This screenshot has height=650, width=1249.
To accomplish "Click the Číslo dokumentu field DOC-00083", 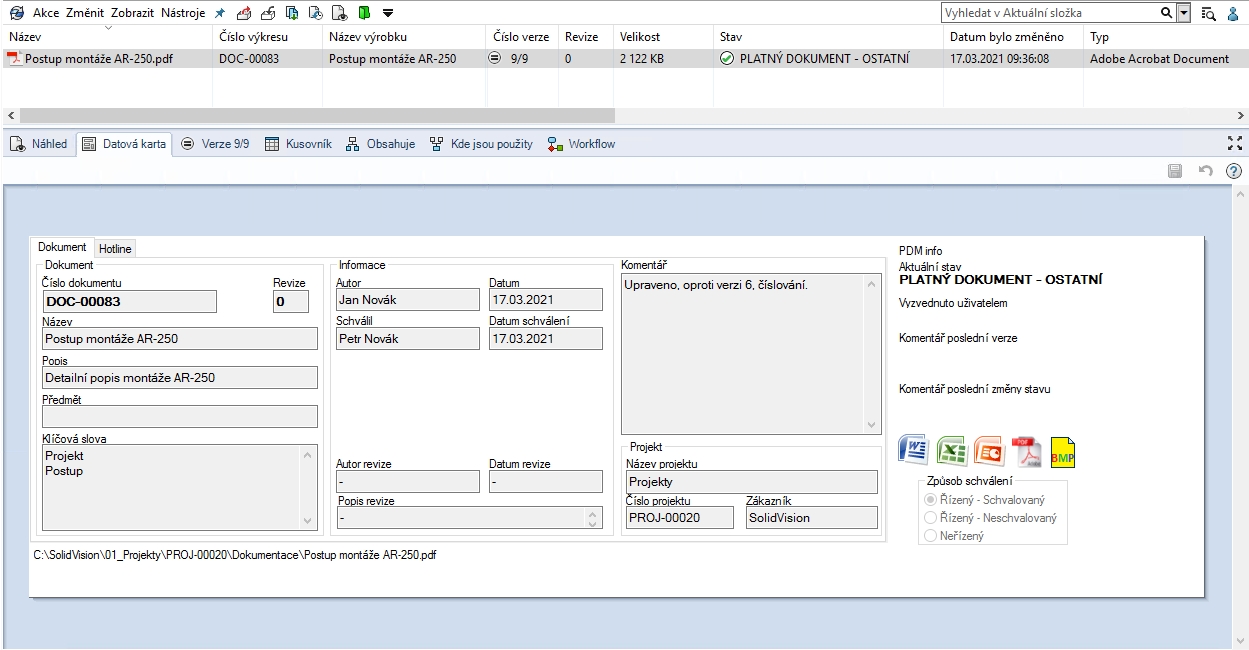I will coord(129,301).
